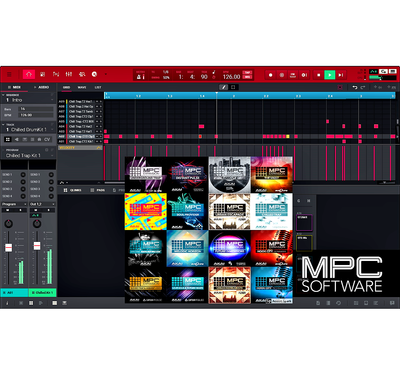Image resolution: width=400 pixels, height=375 pixels.
Task: Enable the Overdub button
Action: point(282,75)
